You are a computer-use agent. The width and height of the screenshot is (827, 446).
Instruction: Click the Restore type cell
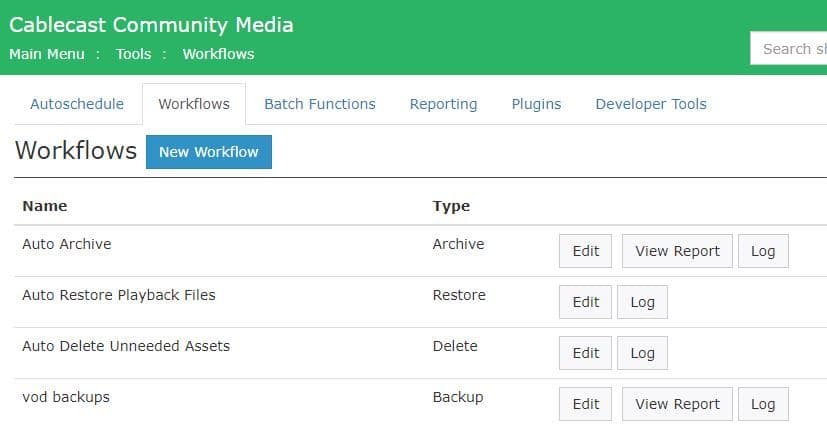pos(459,295)
